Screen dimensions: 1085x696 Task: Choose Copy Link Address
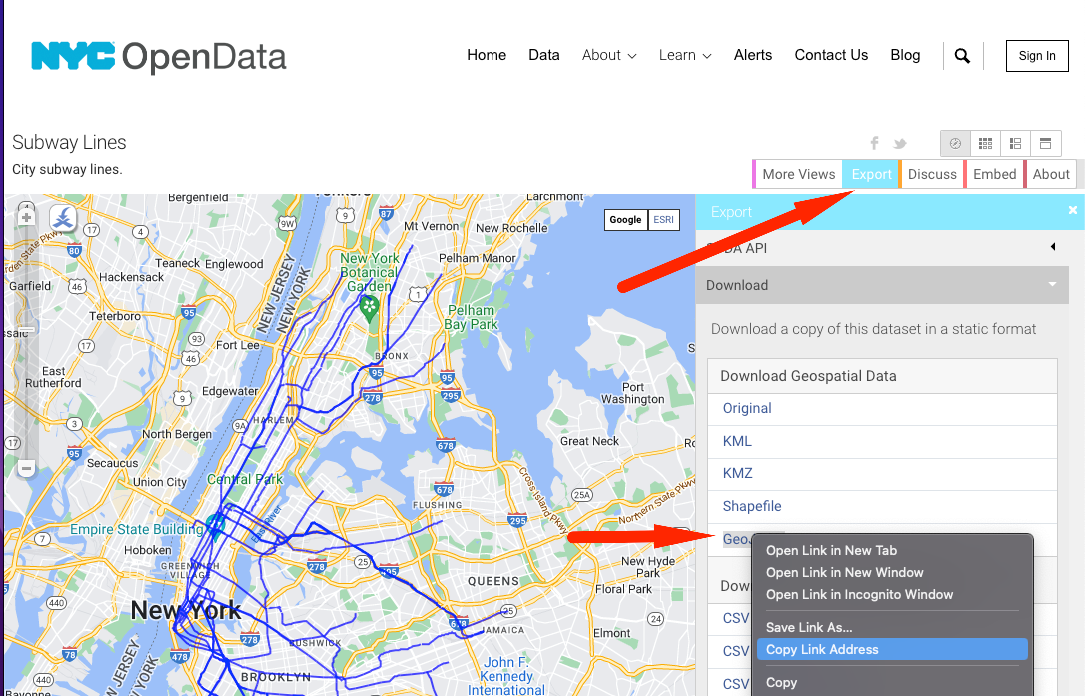893,650
